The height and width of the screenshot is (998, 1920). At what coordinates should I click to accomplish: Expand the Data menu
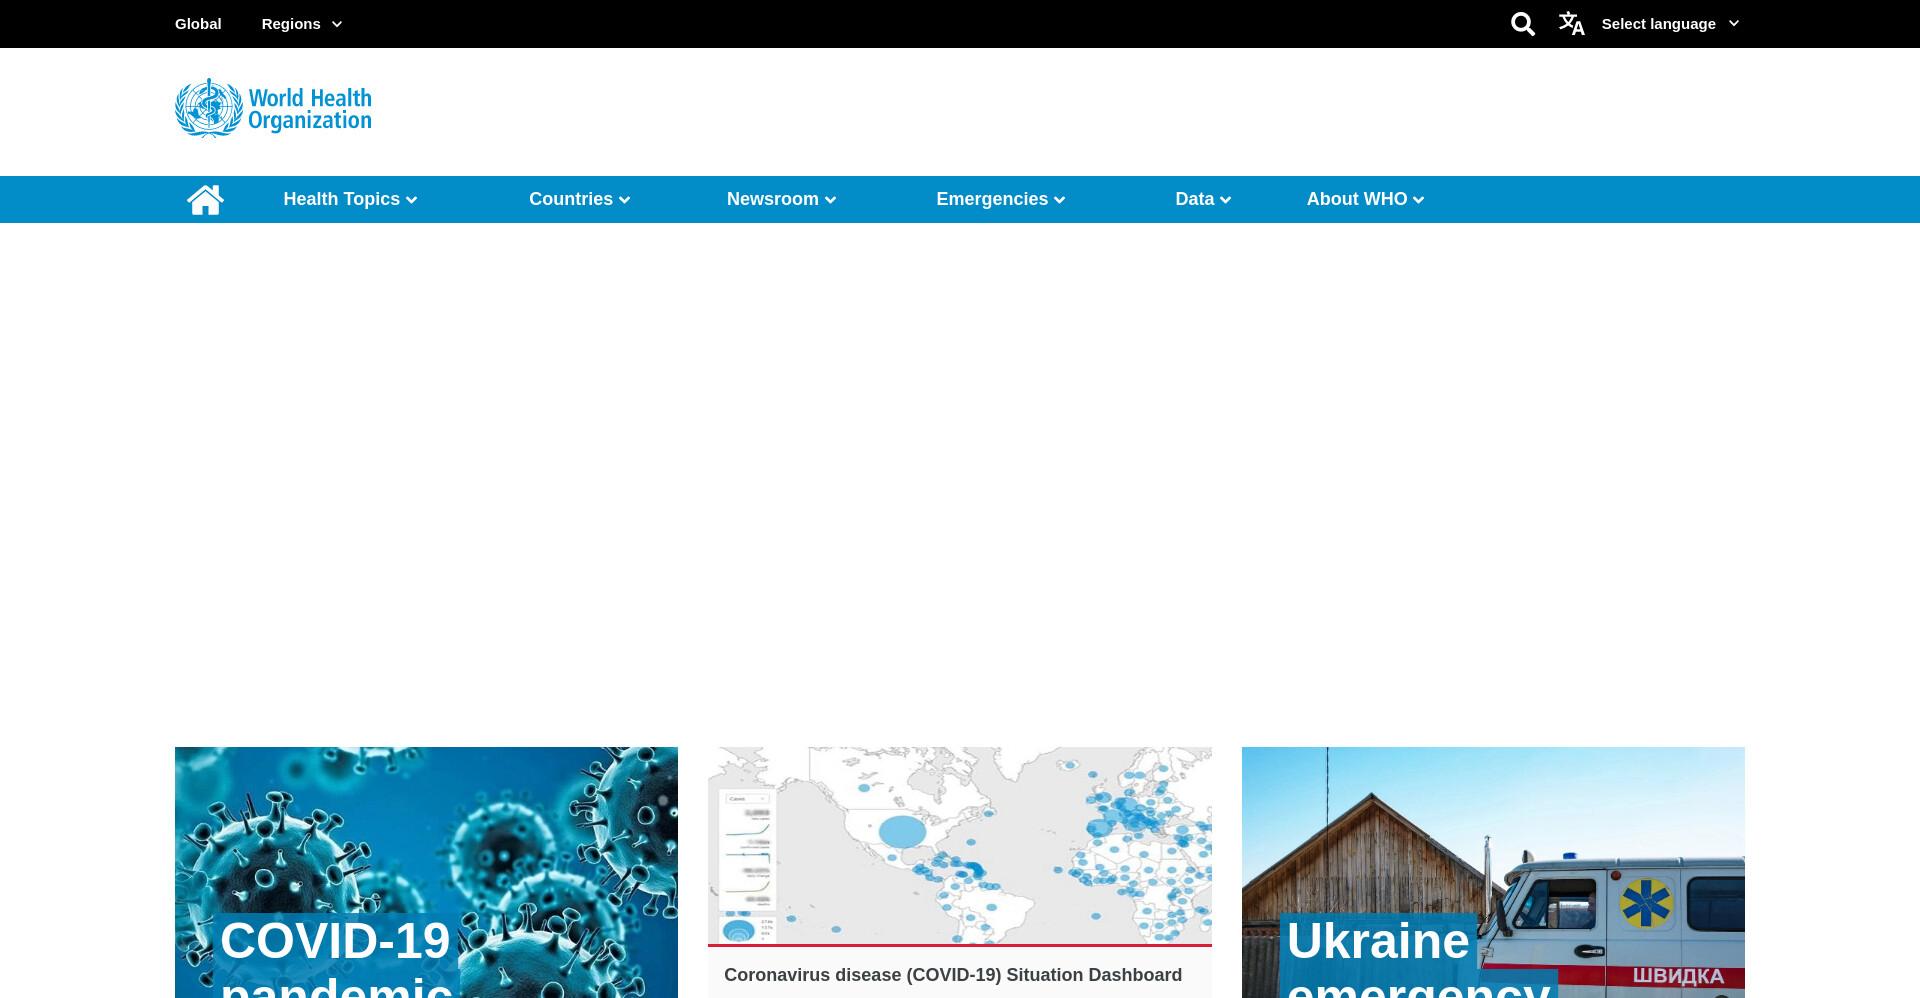[x=1203, y=199]
